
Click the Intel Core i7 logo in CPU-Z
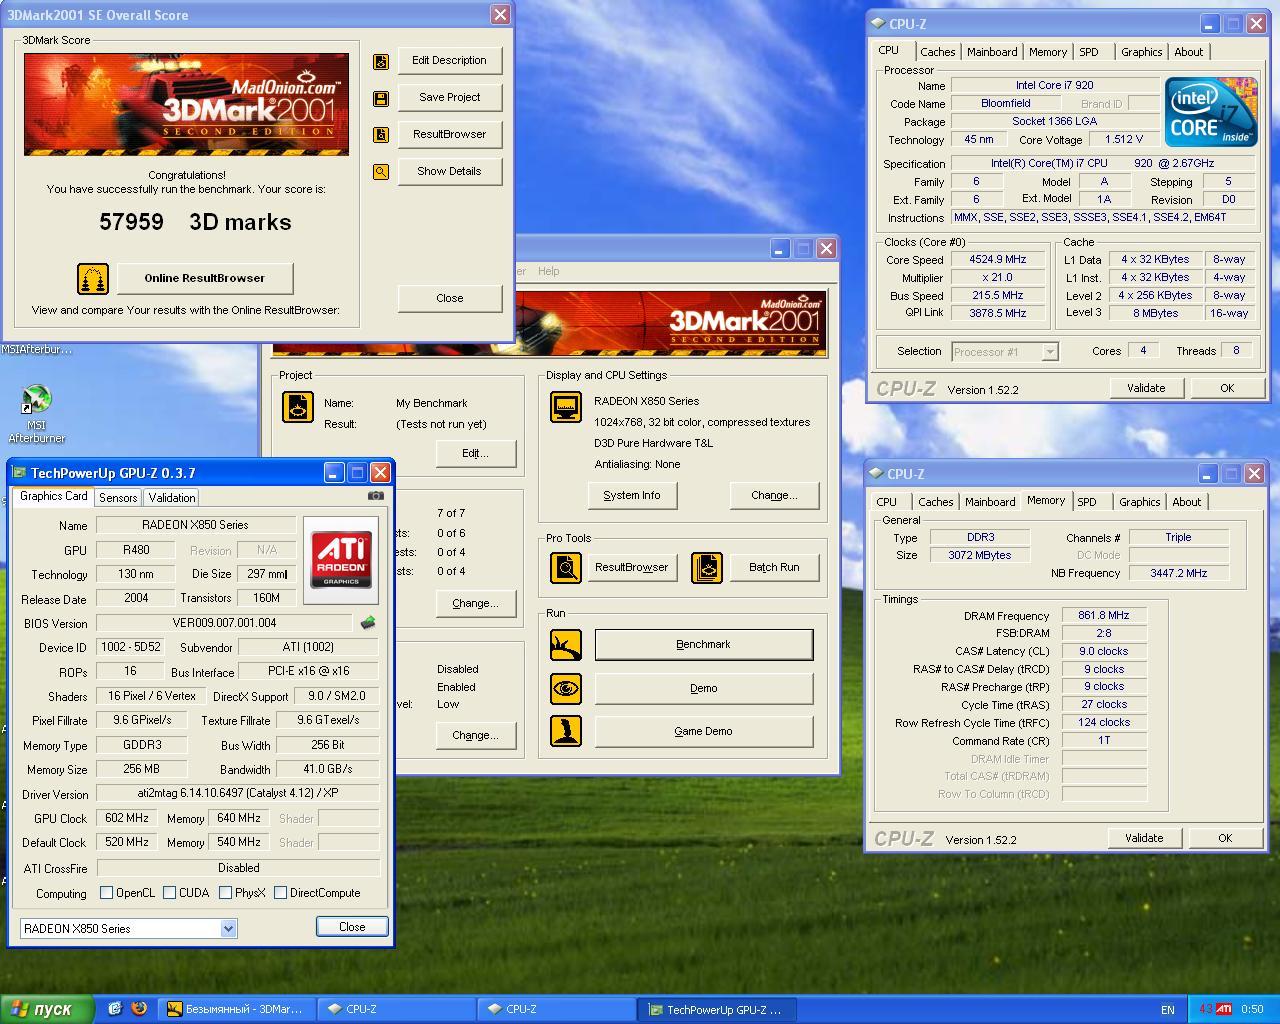1210,113
